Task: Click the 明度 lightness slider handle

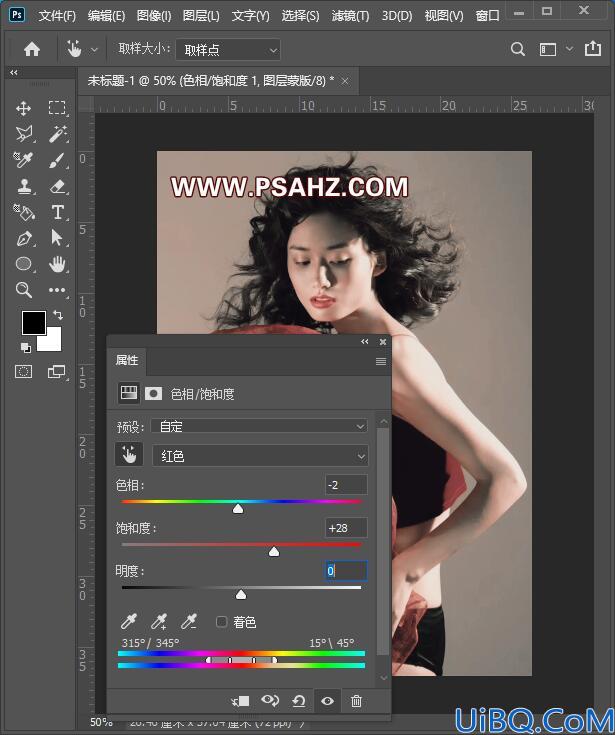Action: point(241,595)
